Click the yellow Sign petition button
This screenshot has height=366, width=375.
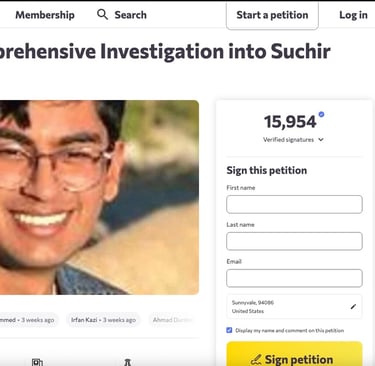tap(294, 354)
